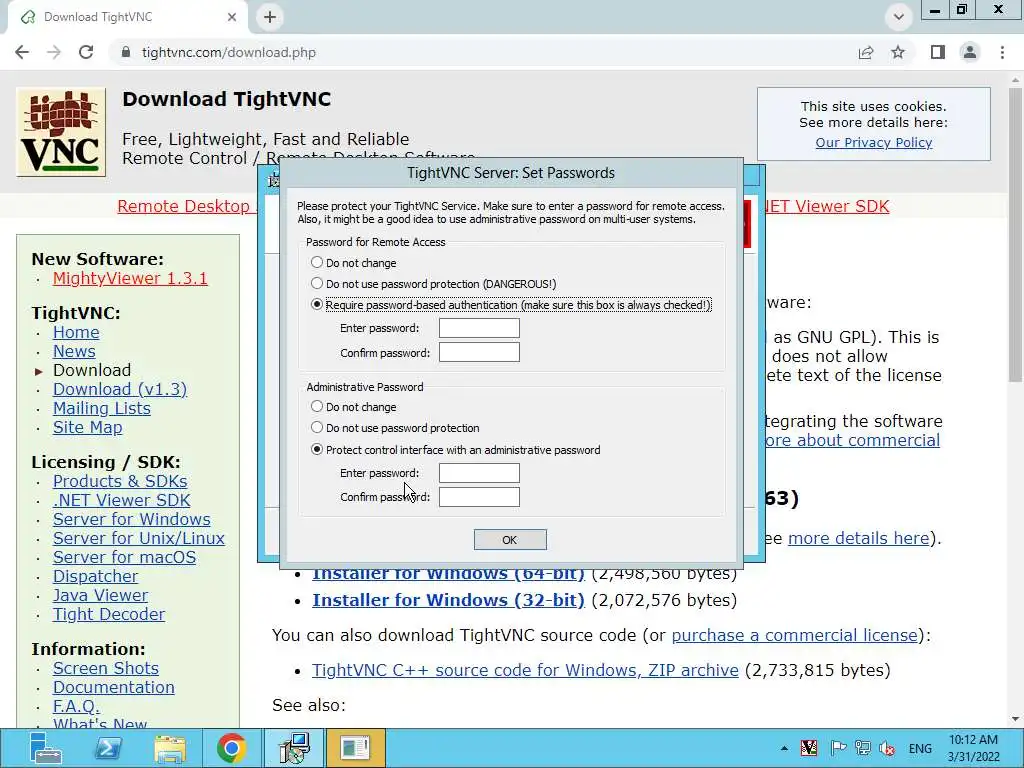The height and width of the screenshot is (768, 1024).
Task: Open 'TightVNC C++ source code for Windows, ZIP archive'
Action: (525, 670)
